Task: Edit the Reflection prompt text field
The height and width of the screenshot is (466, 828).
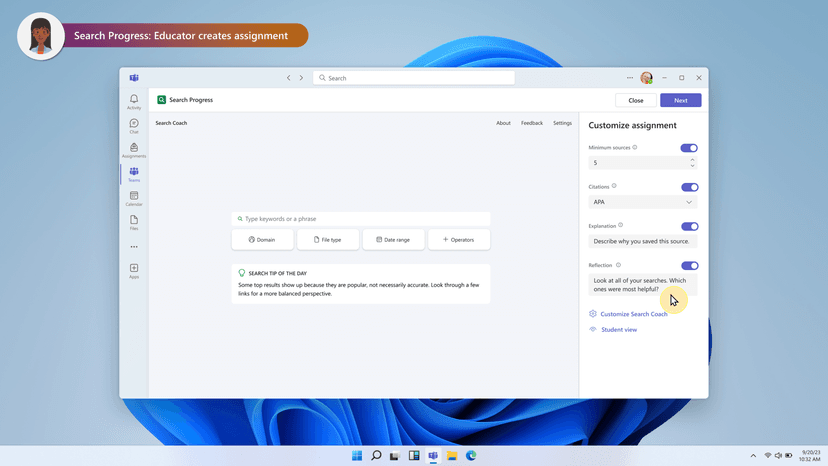Action: click(643, 285)
